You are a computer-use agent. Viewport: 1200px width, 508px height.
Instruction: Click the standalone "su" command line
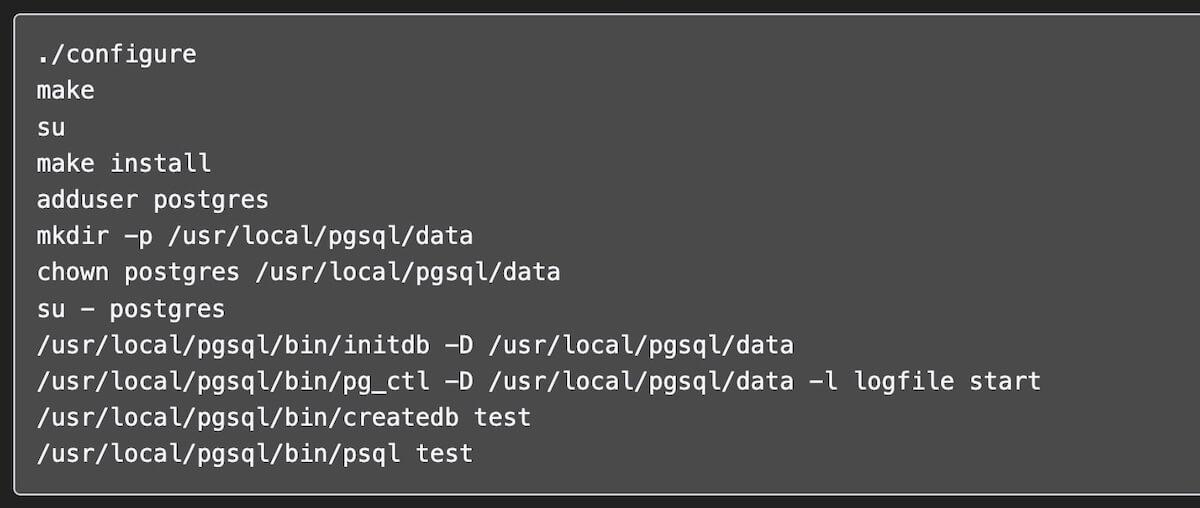[51, 127]
